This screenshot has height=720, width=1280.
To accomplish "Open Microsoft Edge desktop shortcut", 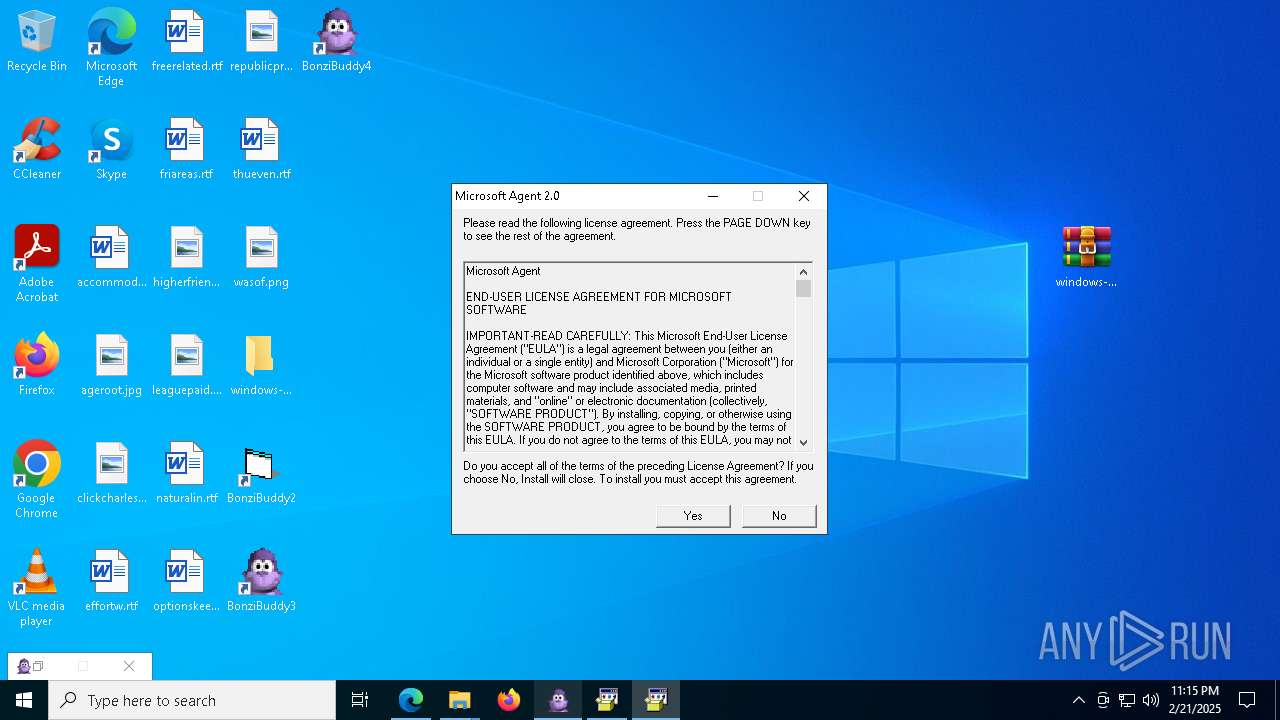I will pos(111,48).
